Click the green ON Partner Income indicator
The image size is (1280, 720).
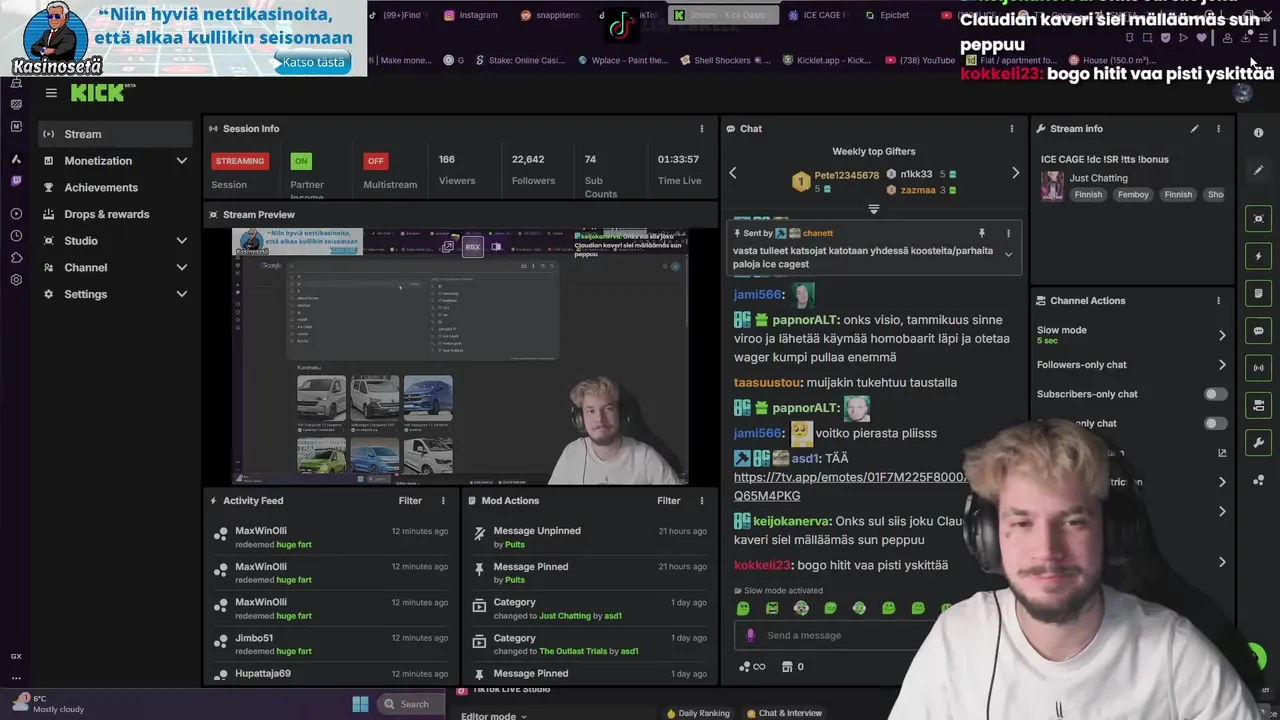tap(300, 161)
